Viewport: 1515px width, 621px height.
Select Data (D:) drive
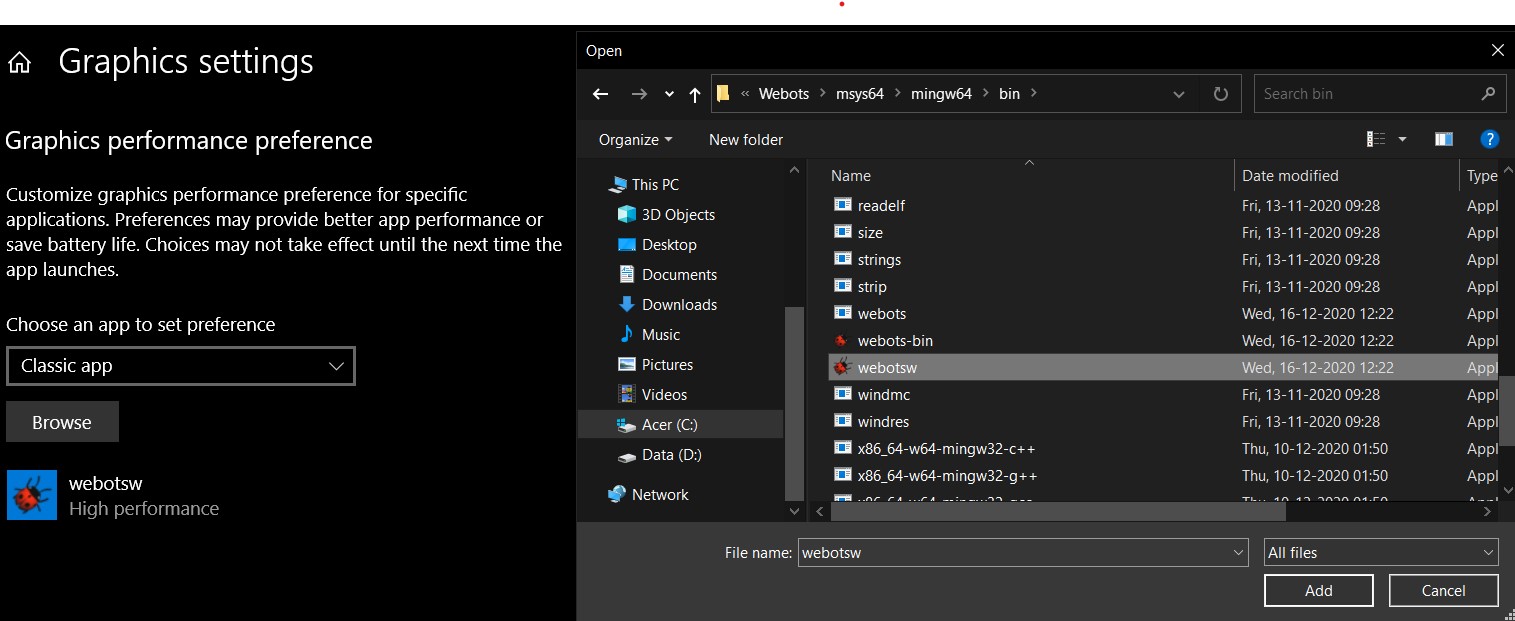tap(671, 455)
